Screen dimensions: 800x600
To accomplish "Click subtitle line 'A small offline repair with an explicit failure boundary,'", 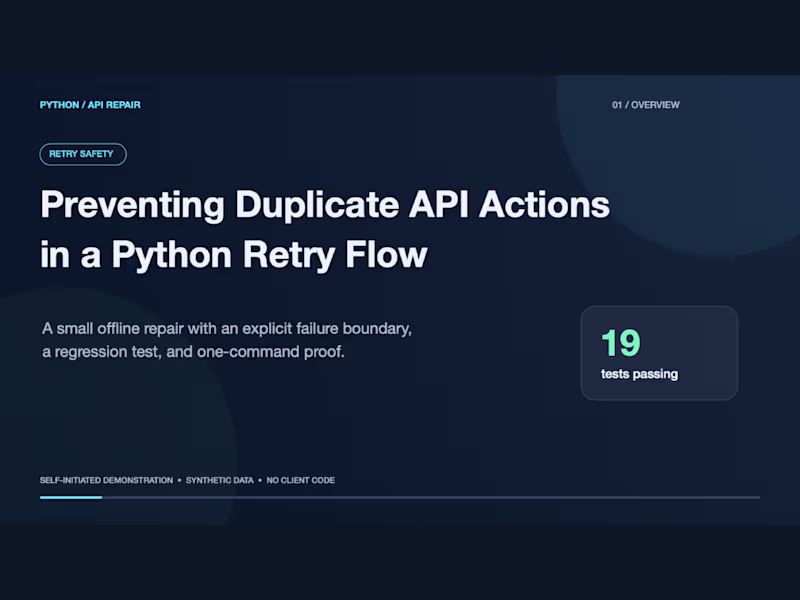I will coord(227,329).
